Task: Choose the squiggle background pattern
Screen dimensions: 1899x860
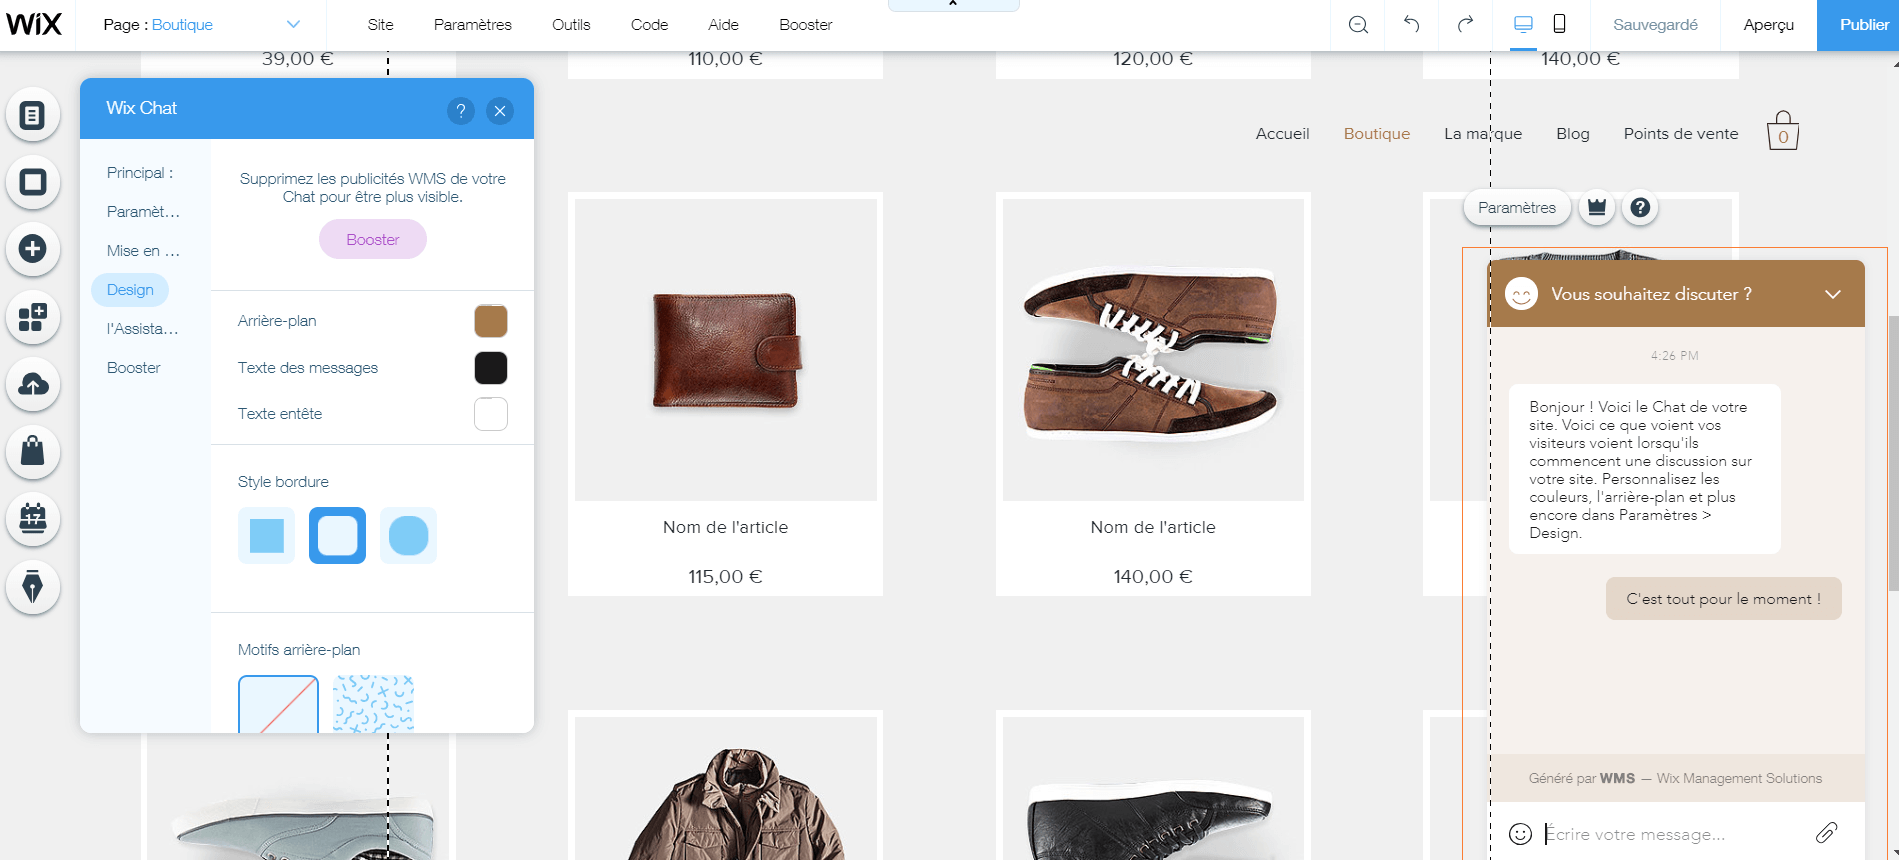Action: (373, 704)
